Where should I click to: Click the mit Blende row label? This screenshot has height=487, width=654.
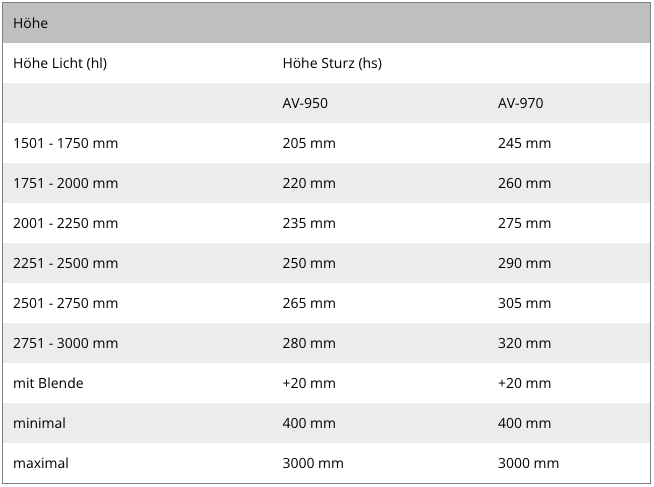(x=48, y=383)
